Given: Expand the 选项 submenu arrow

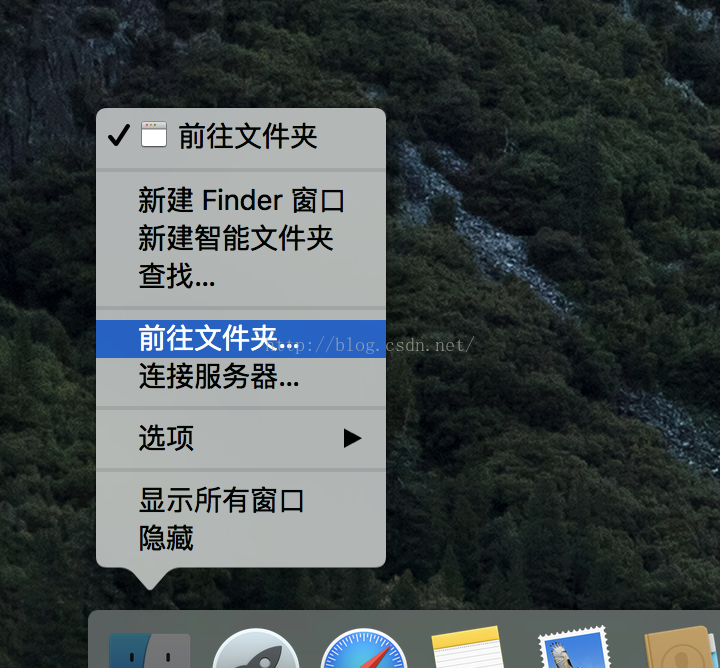Looking at the screenshot, I should (352, 438).
